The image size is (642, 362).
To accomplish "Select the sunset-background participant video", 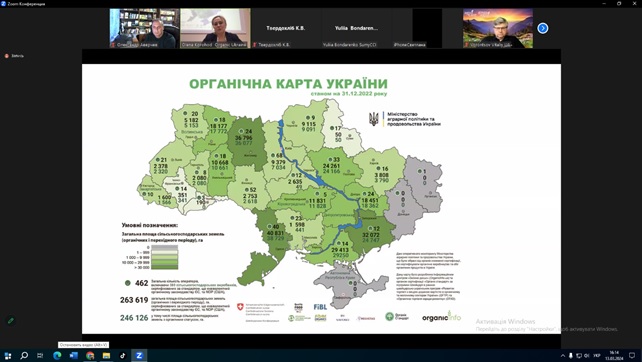I will pyautogui.click(x=498, y=28).
